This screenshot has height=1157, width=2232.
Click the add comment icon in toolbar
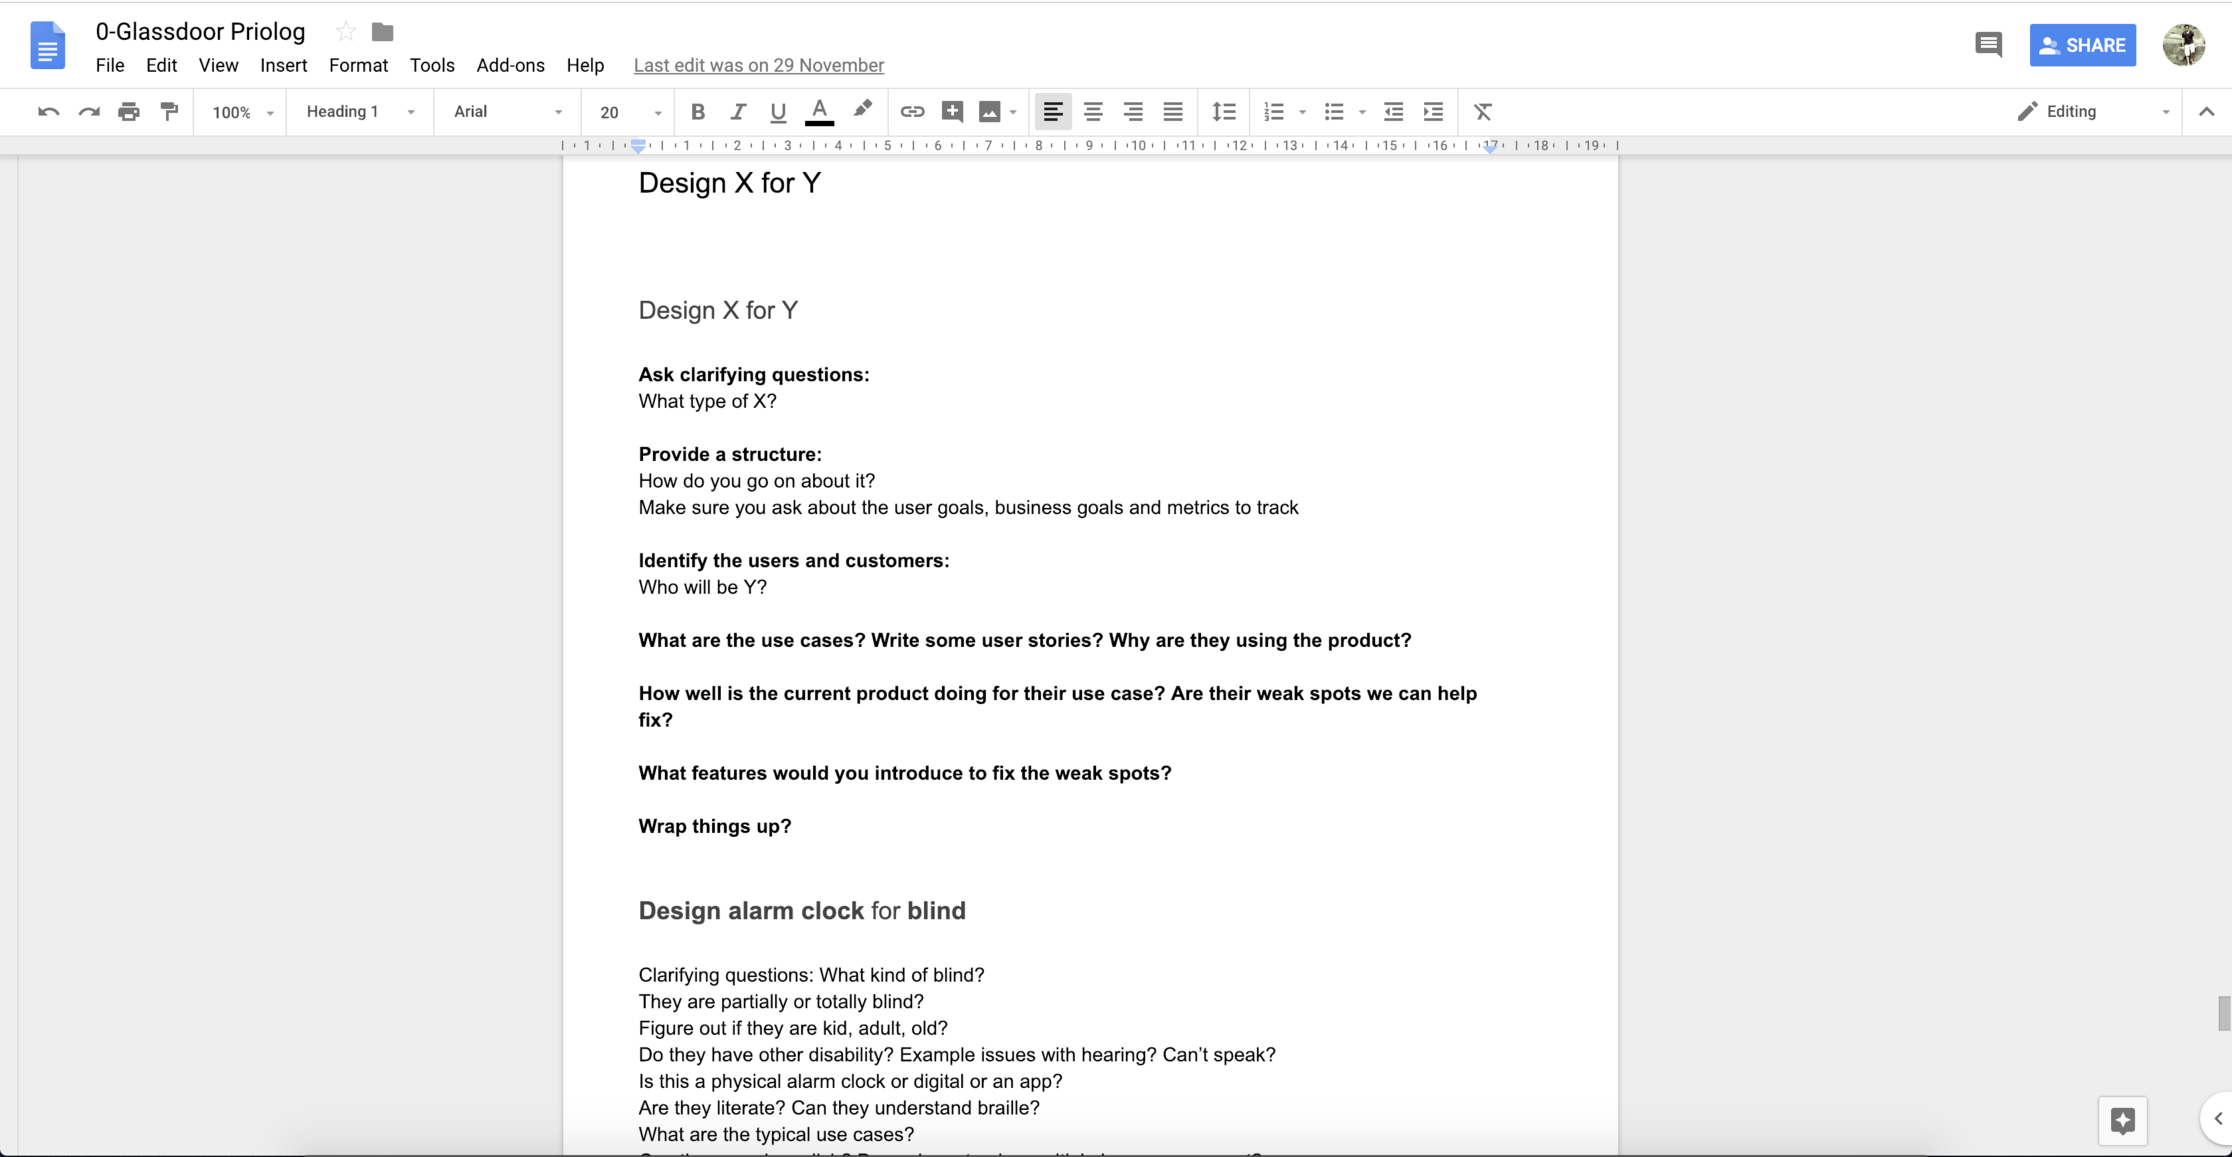(x=952, y=112)
